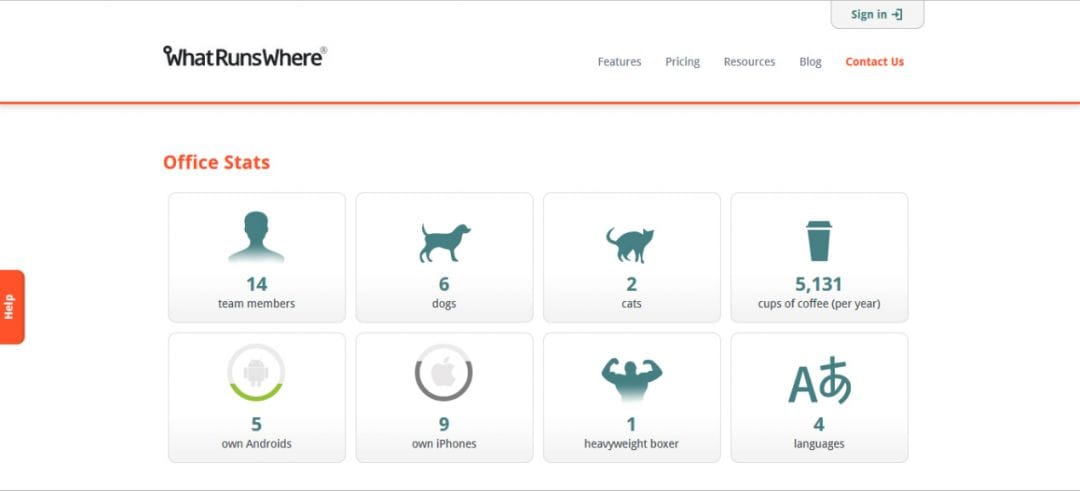Click the own iPhones label
Image resolution: width=1080 pixels, height=491 pixels.
[x=444, y=444]
